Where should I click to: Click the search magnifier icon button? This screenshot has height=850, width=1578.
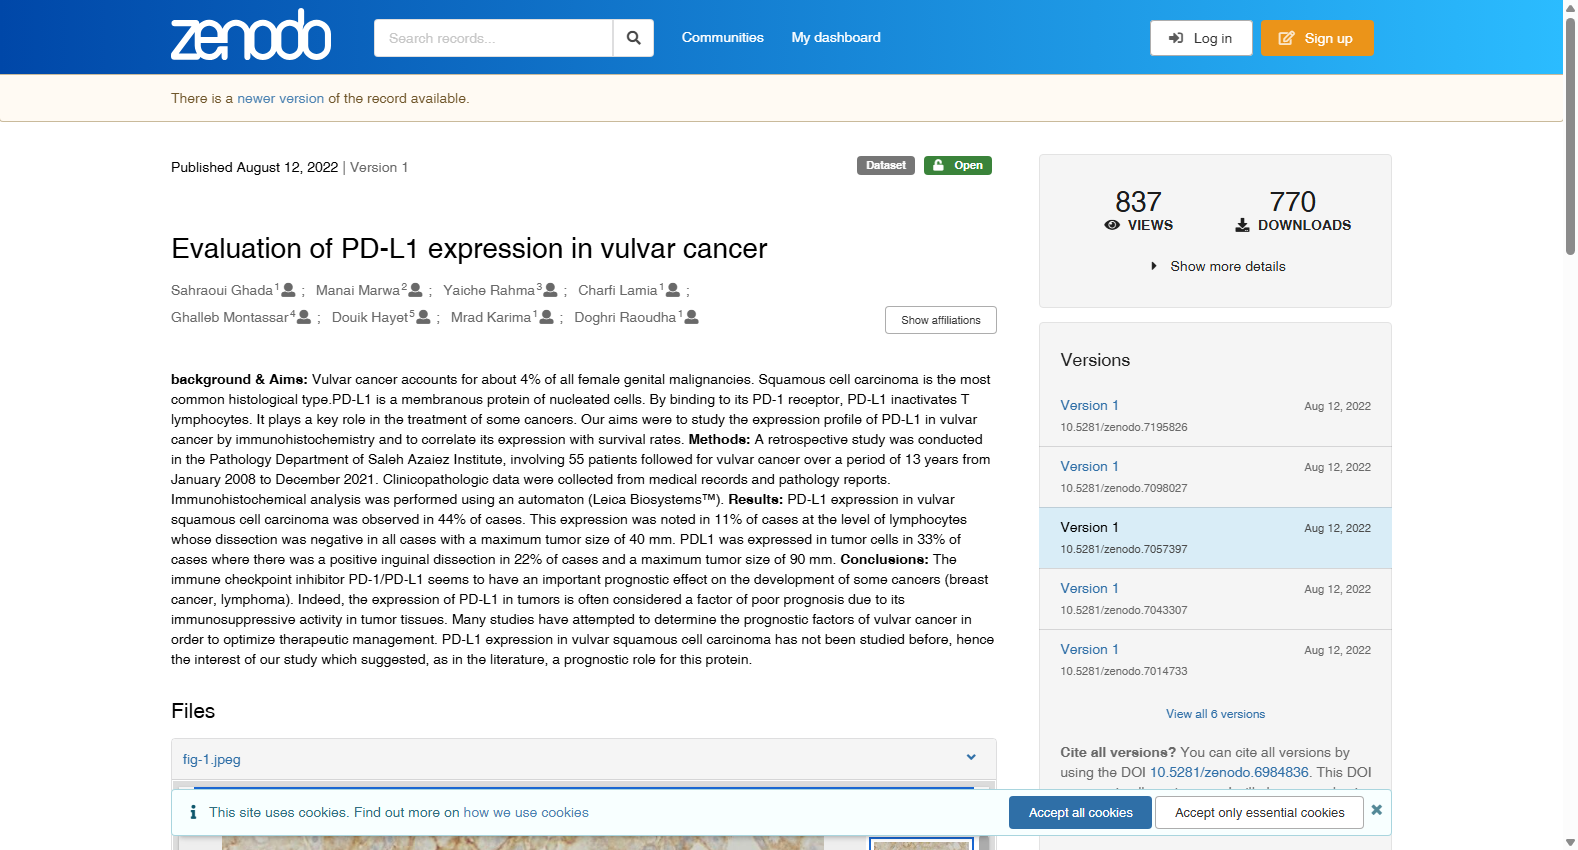coord(633,38)
